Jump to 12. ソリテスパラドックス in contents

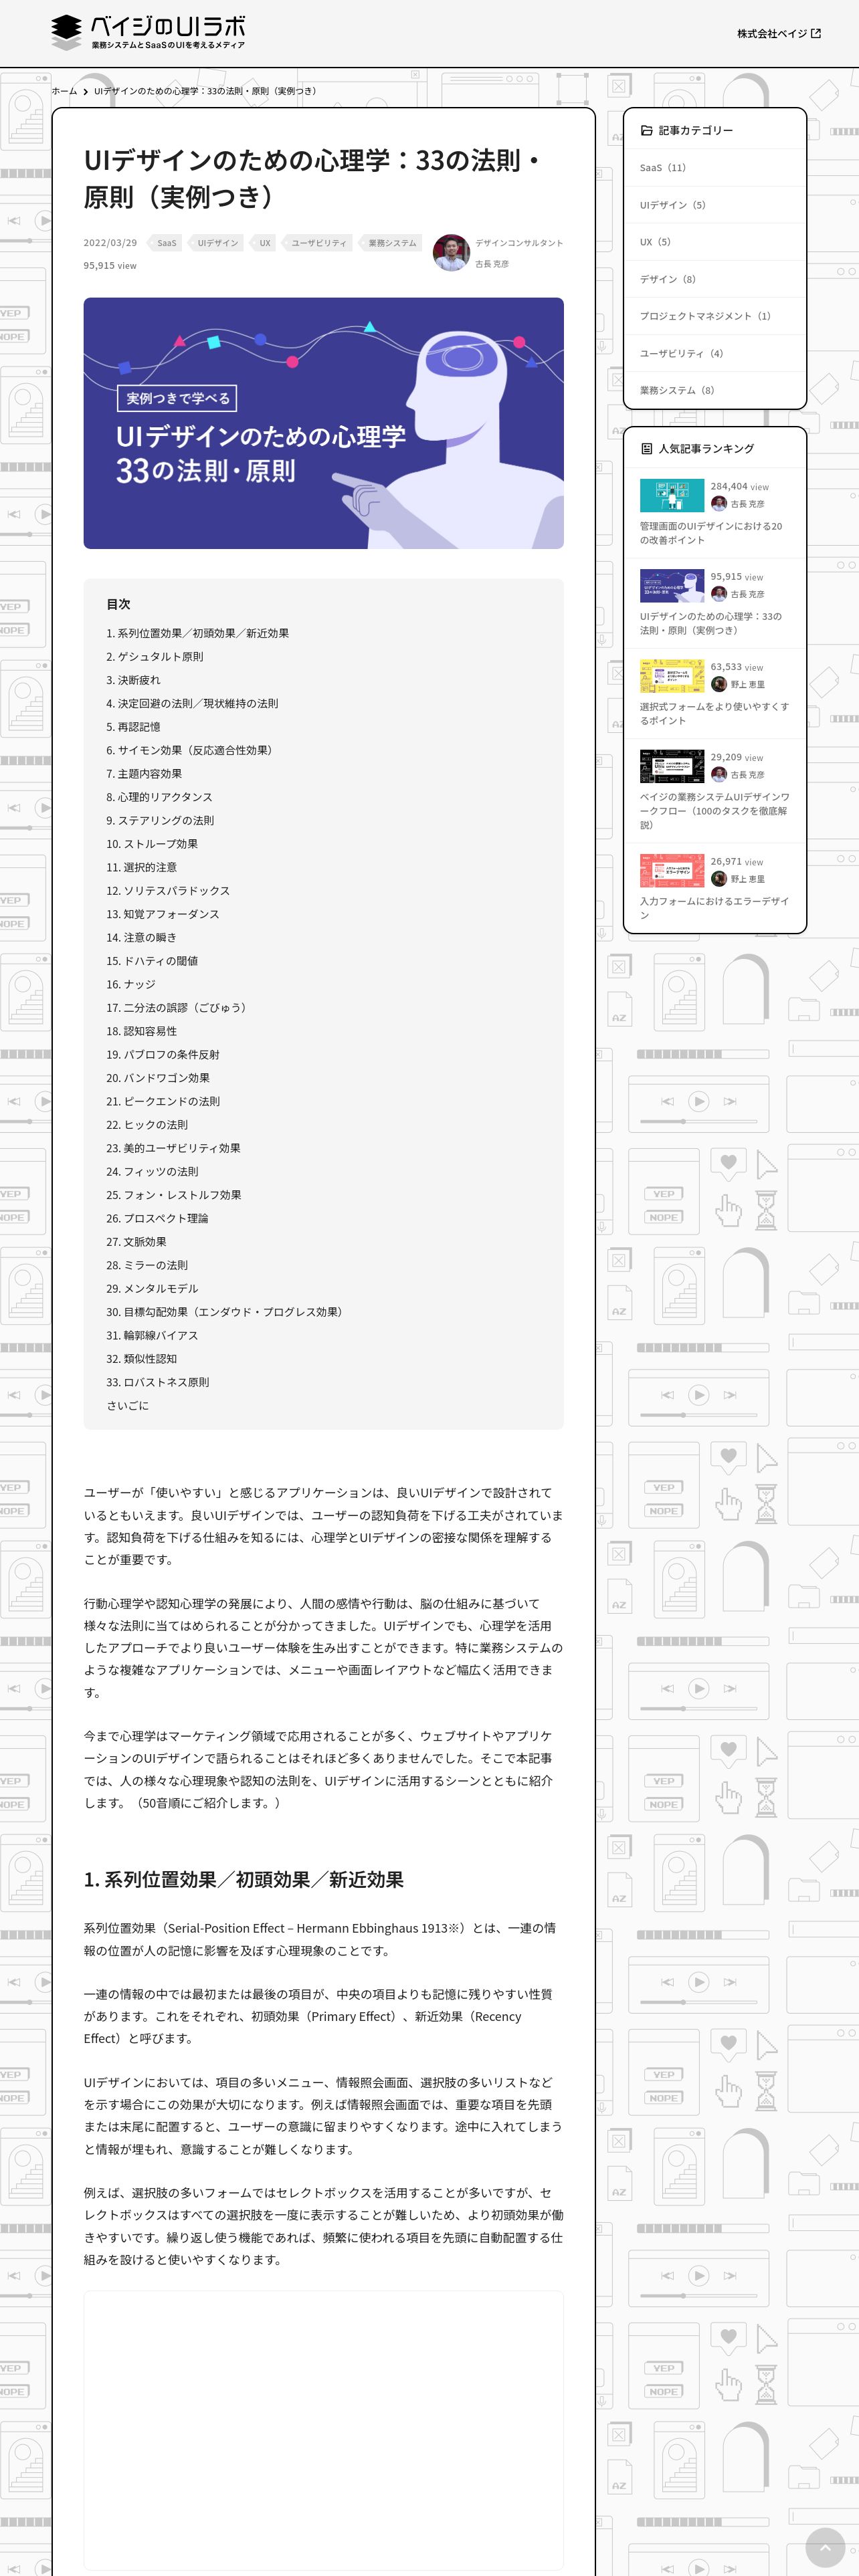tap(168, 891)
